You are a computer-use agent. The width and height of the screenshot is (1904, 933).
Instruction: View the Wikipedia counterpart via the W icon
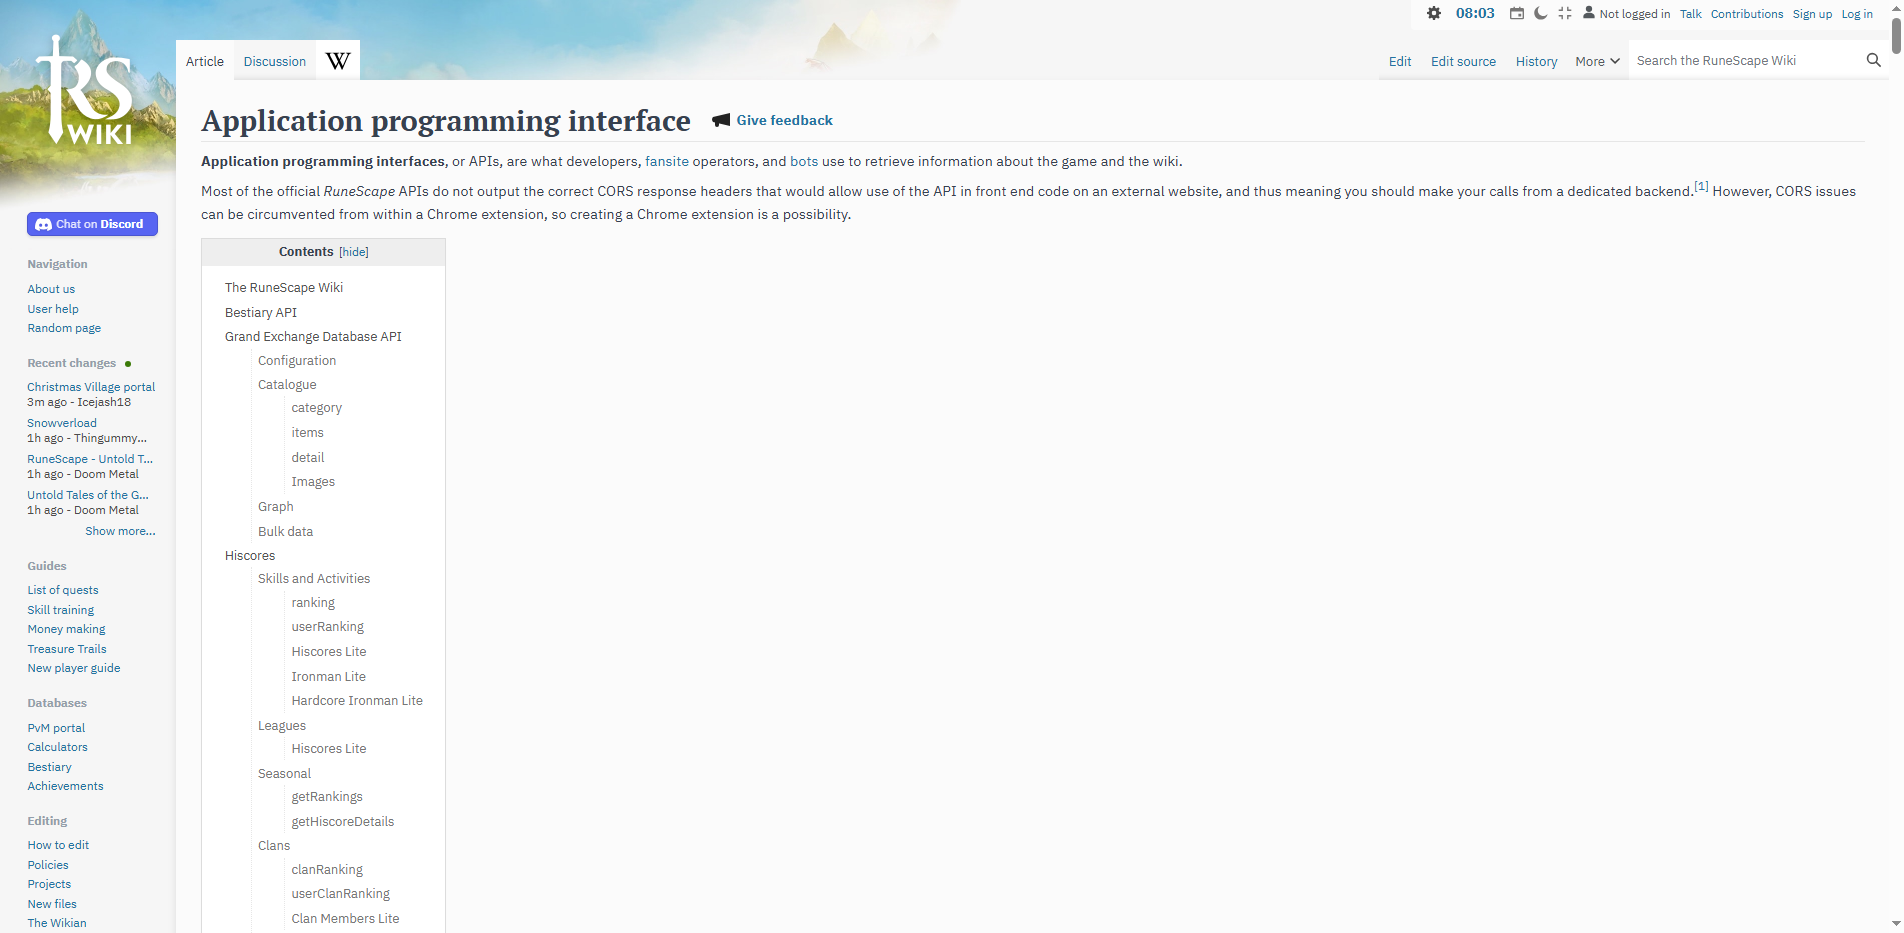point(337,59)
